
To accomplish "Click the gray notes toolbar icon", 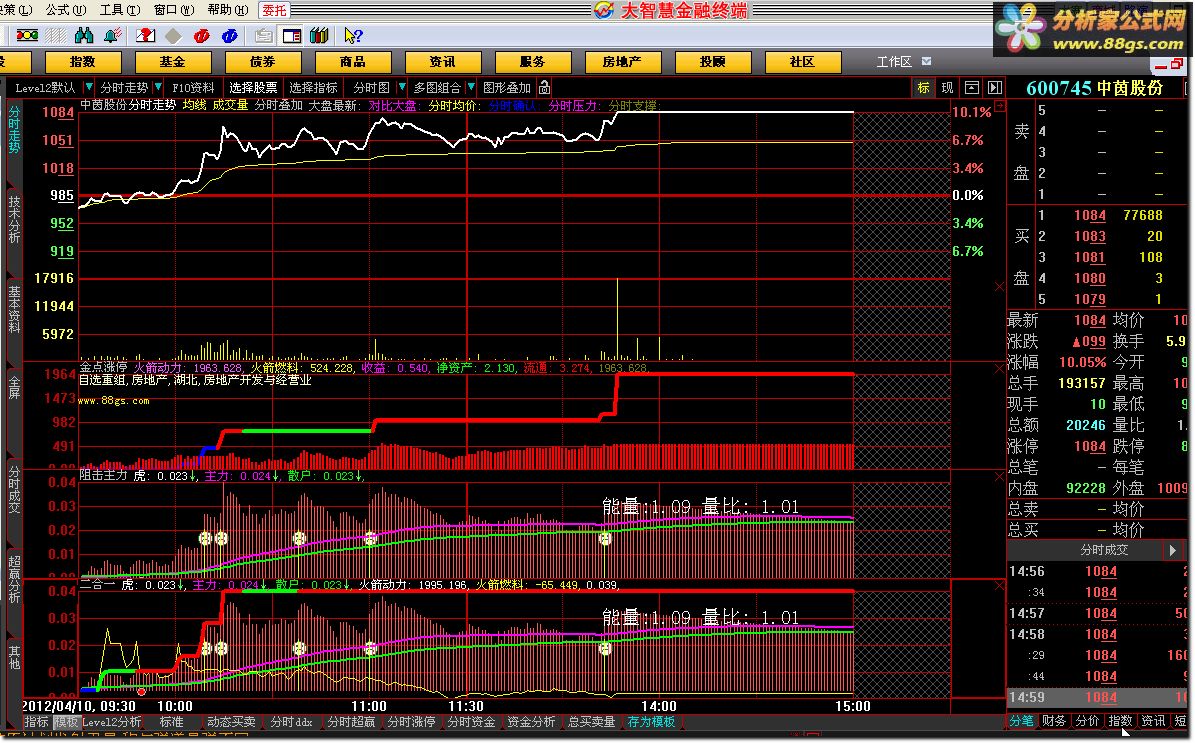I will coord(264,36).
